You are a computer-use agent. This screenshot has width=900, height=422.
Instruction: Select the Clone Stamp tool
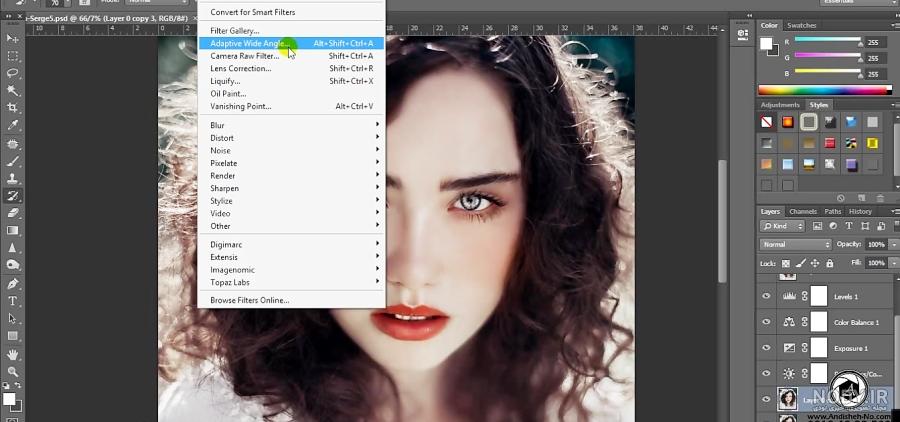coord(12,178)
